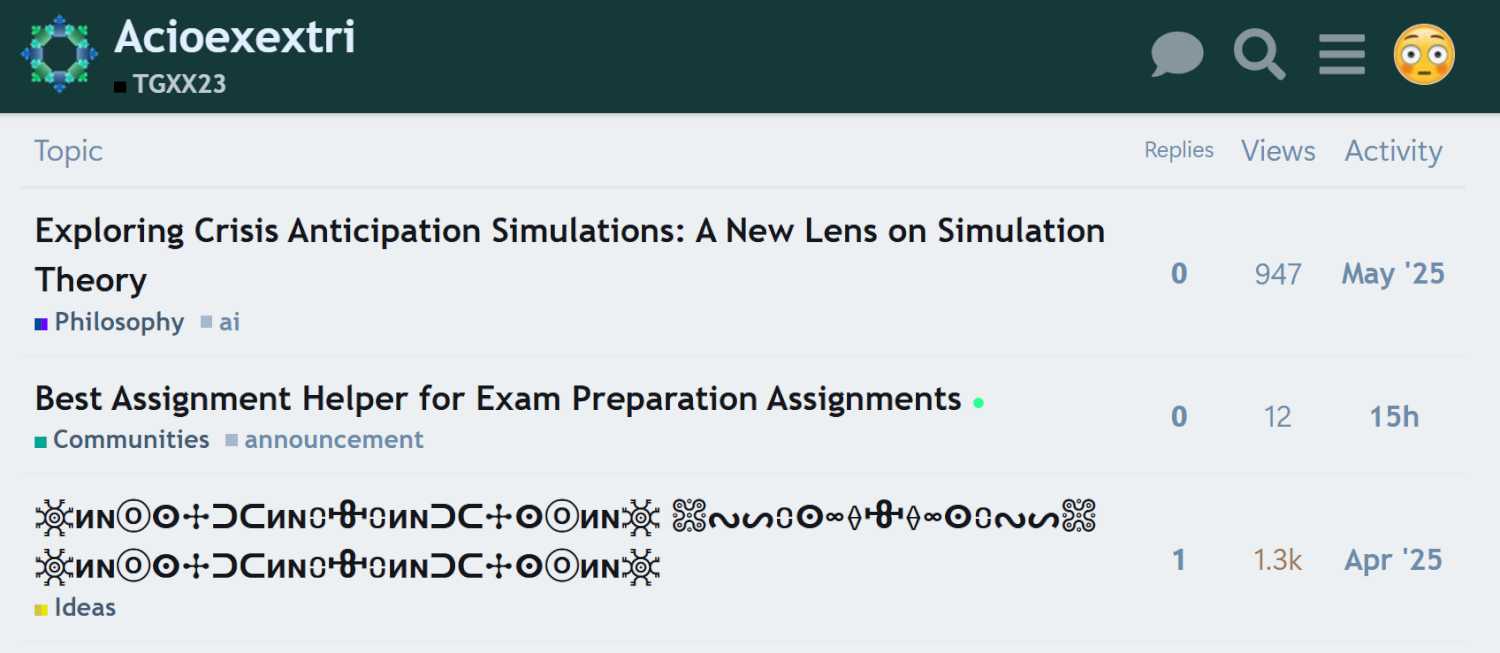Viewport: 1500px width, 653px height.
Task: Click the Acioexextri site title
Action: [235, 38]
